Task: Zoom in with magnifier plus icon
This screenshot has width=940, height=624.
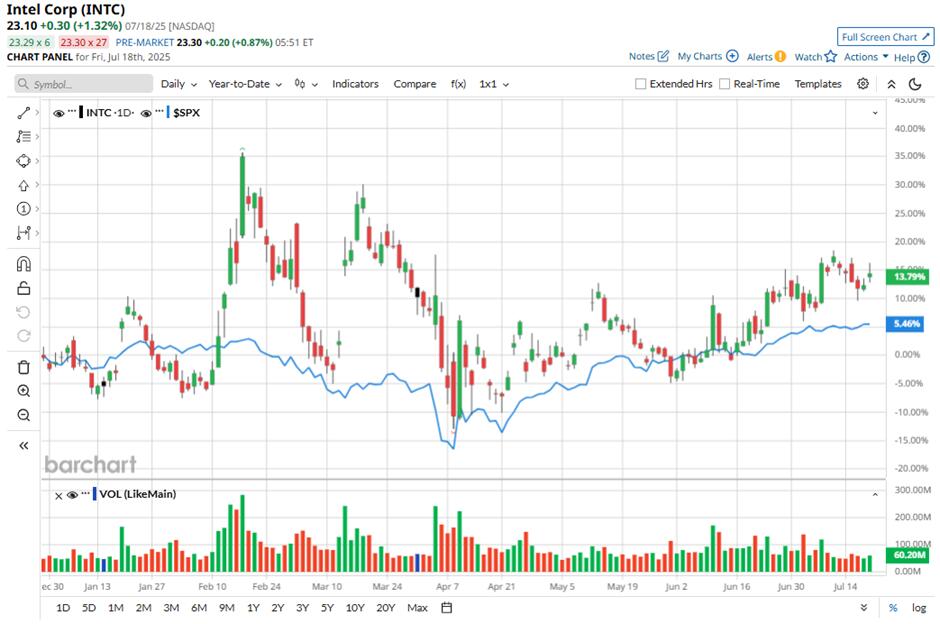Action: [23, 391]
